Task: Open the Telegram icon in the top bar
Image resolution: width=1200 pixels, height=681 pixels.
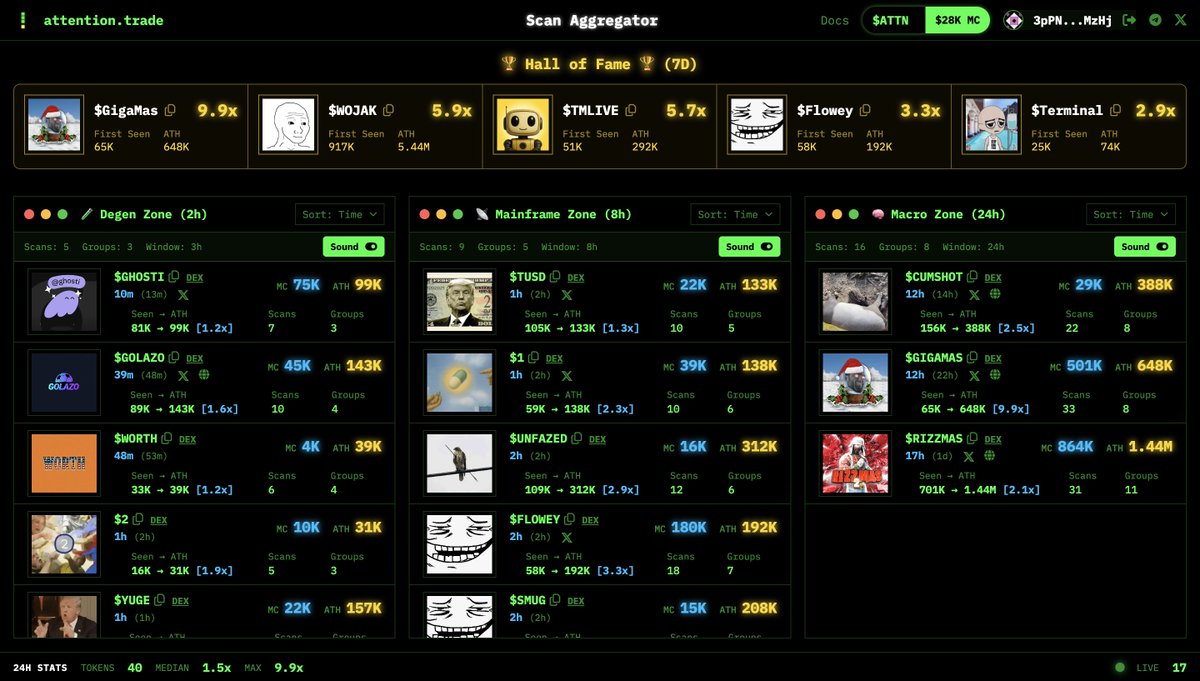Action: (1155, 20)
